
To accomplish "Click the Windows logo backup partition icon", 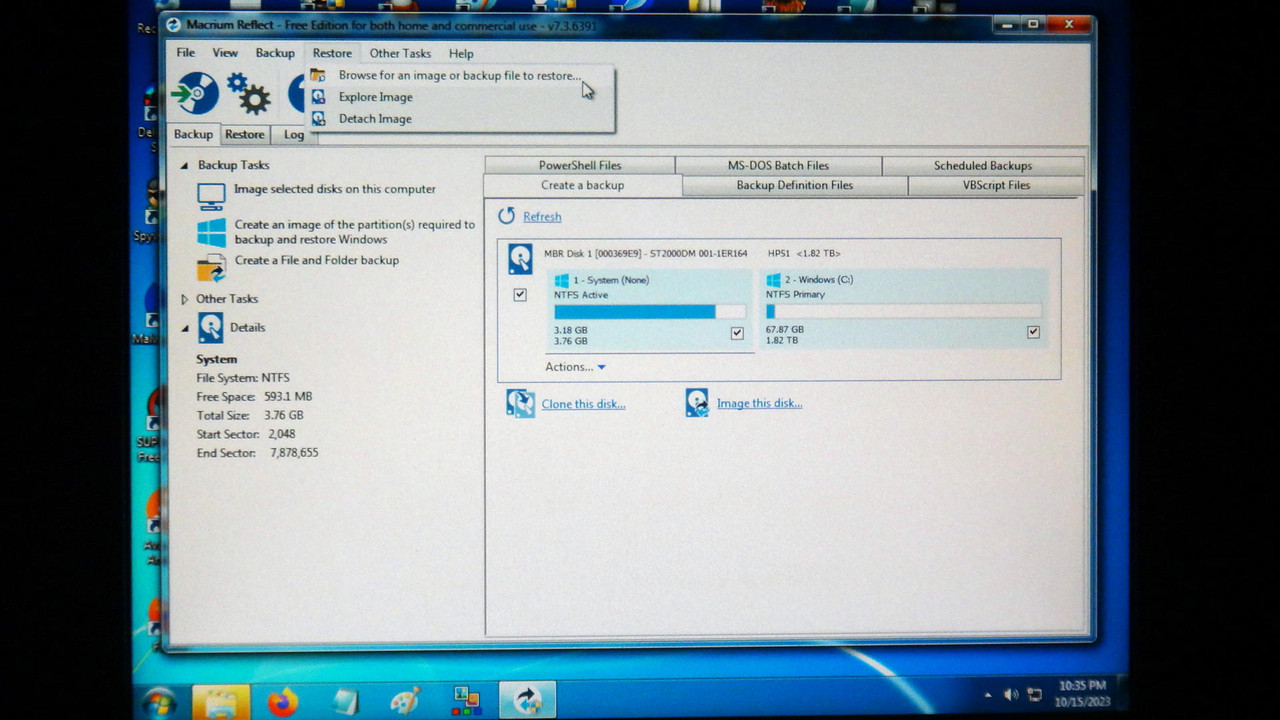I will (x=211, y=233).
